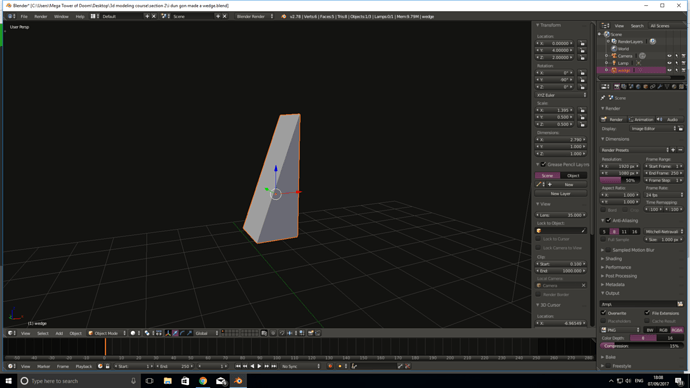Lock the Scale Z transform padlock

click(x=582, y=124)
